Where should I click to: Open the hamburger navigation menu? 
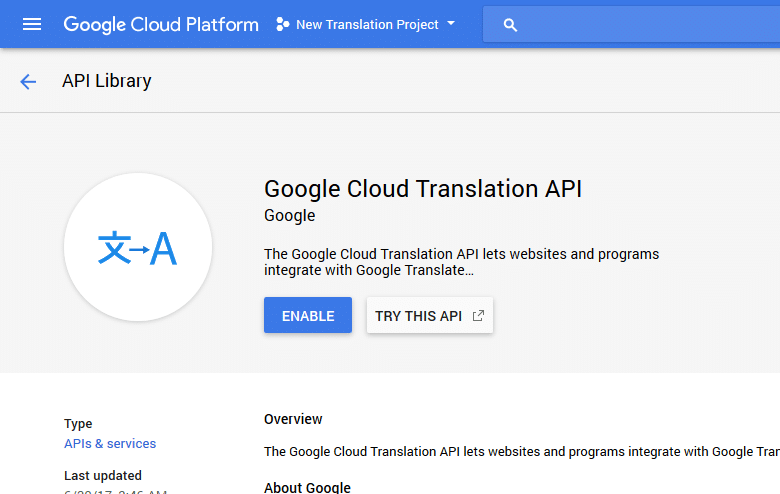point(32,24)
